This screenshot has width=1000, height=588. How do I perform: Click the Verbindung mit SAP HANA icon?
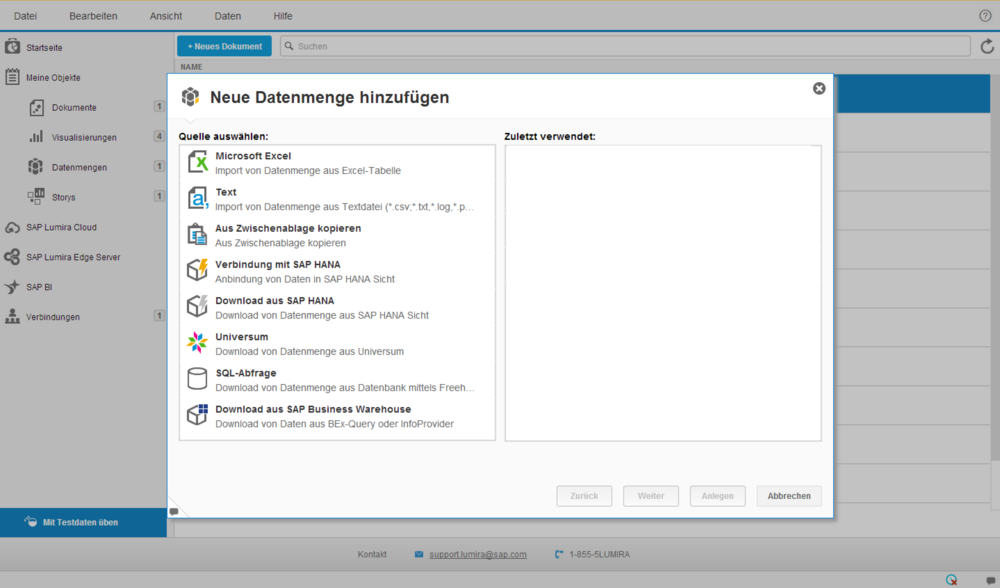[197, 270]
